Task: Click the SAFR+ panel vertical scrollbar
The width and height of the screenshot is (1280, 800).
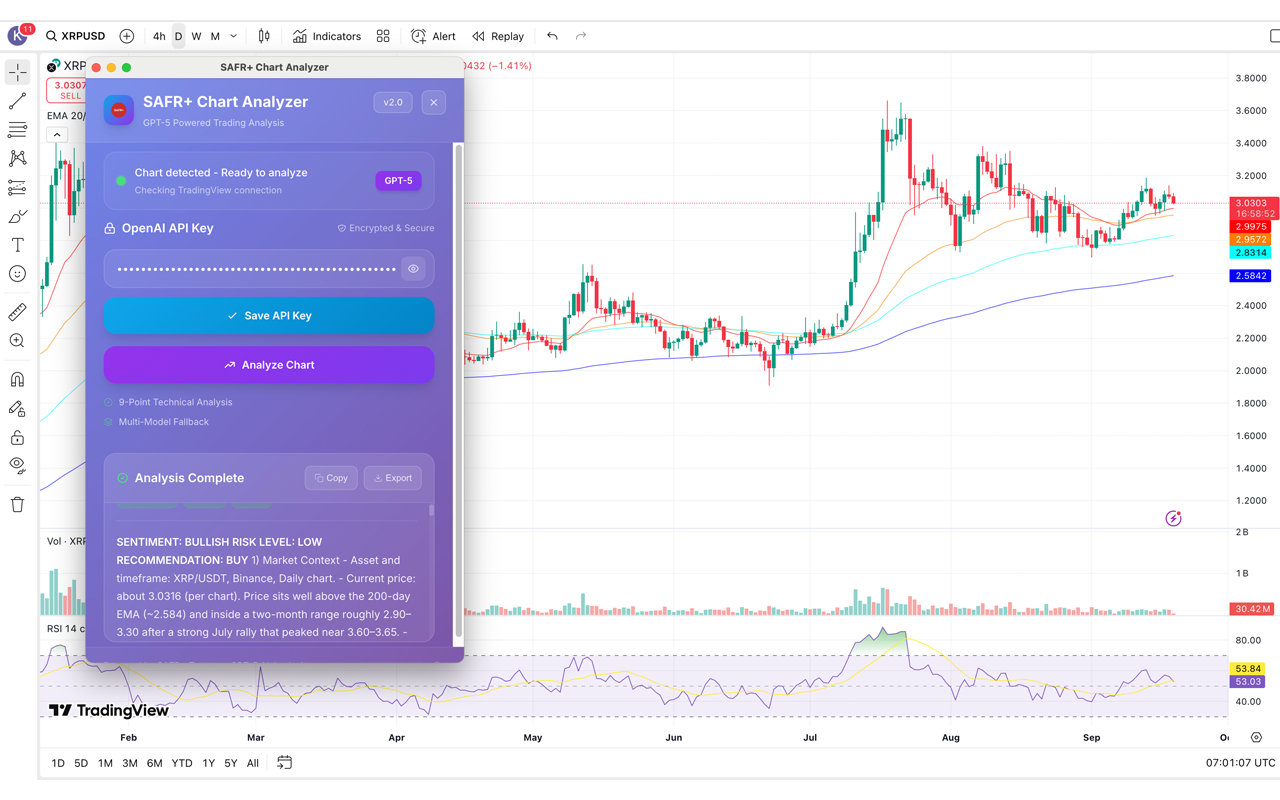Action: click(x=459, y=390)
